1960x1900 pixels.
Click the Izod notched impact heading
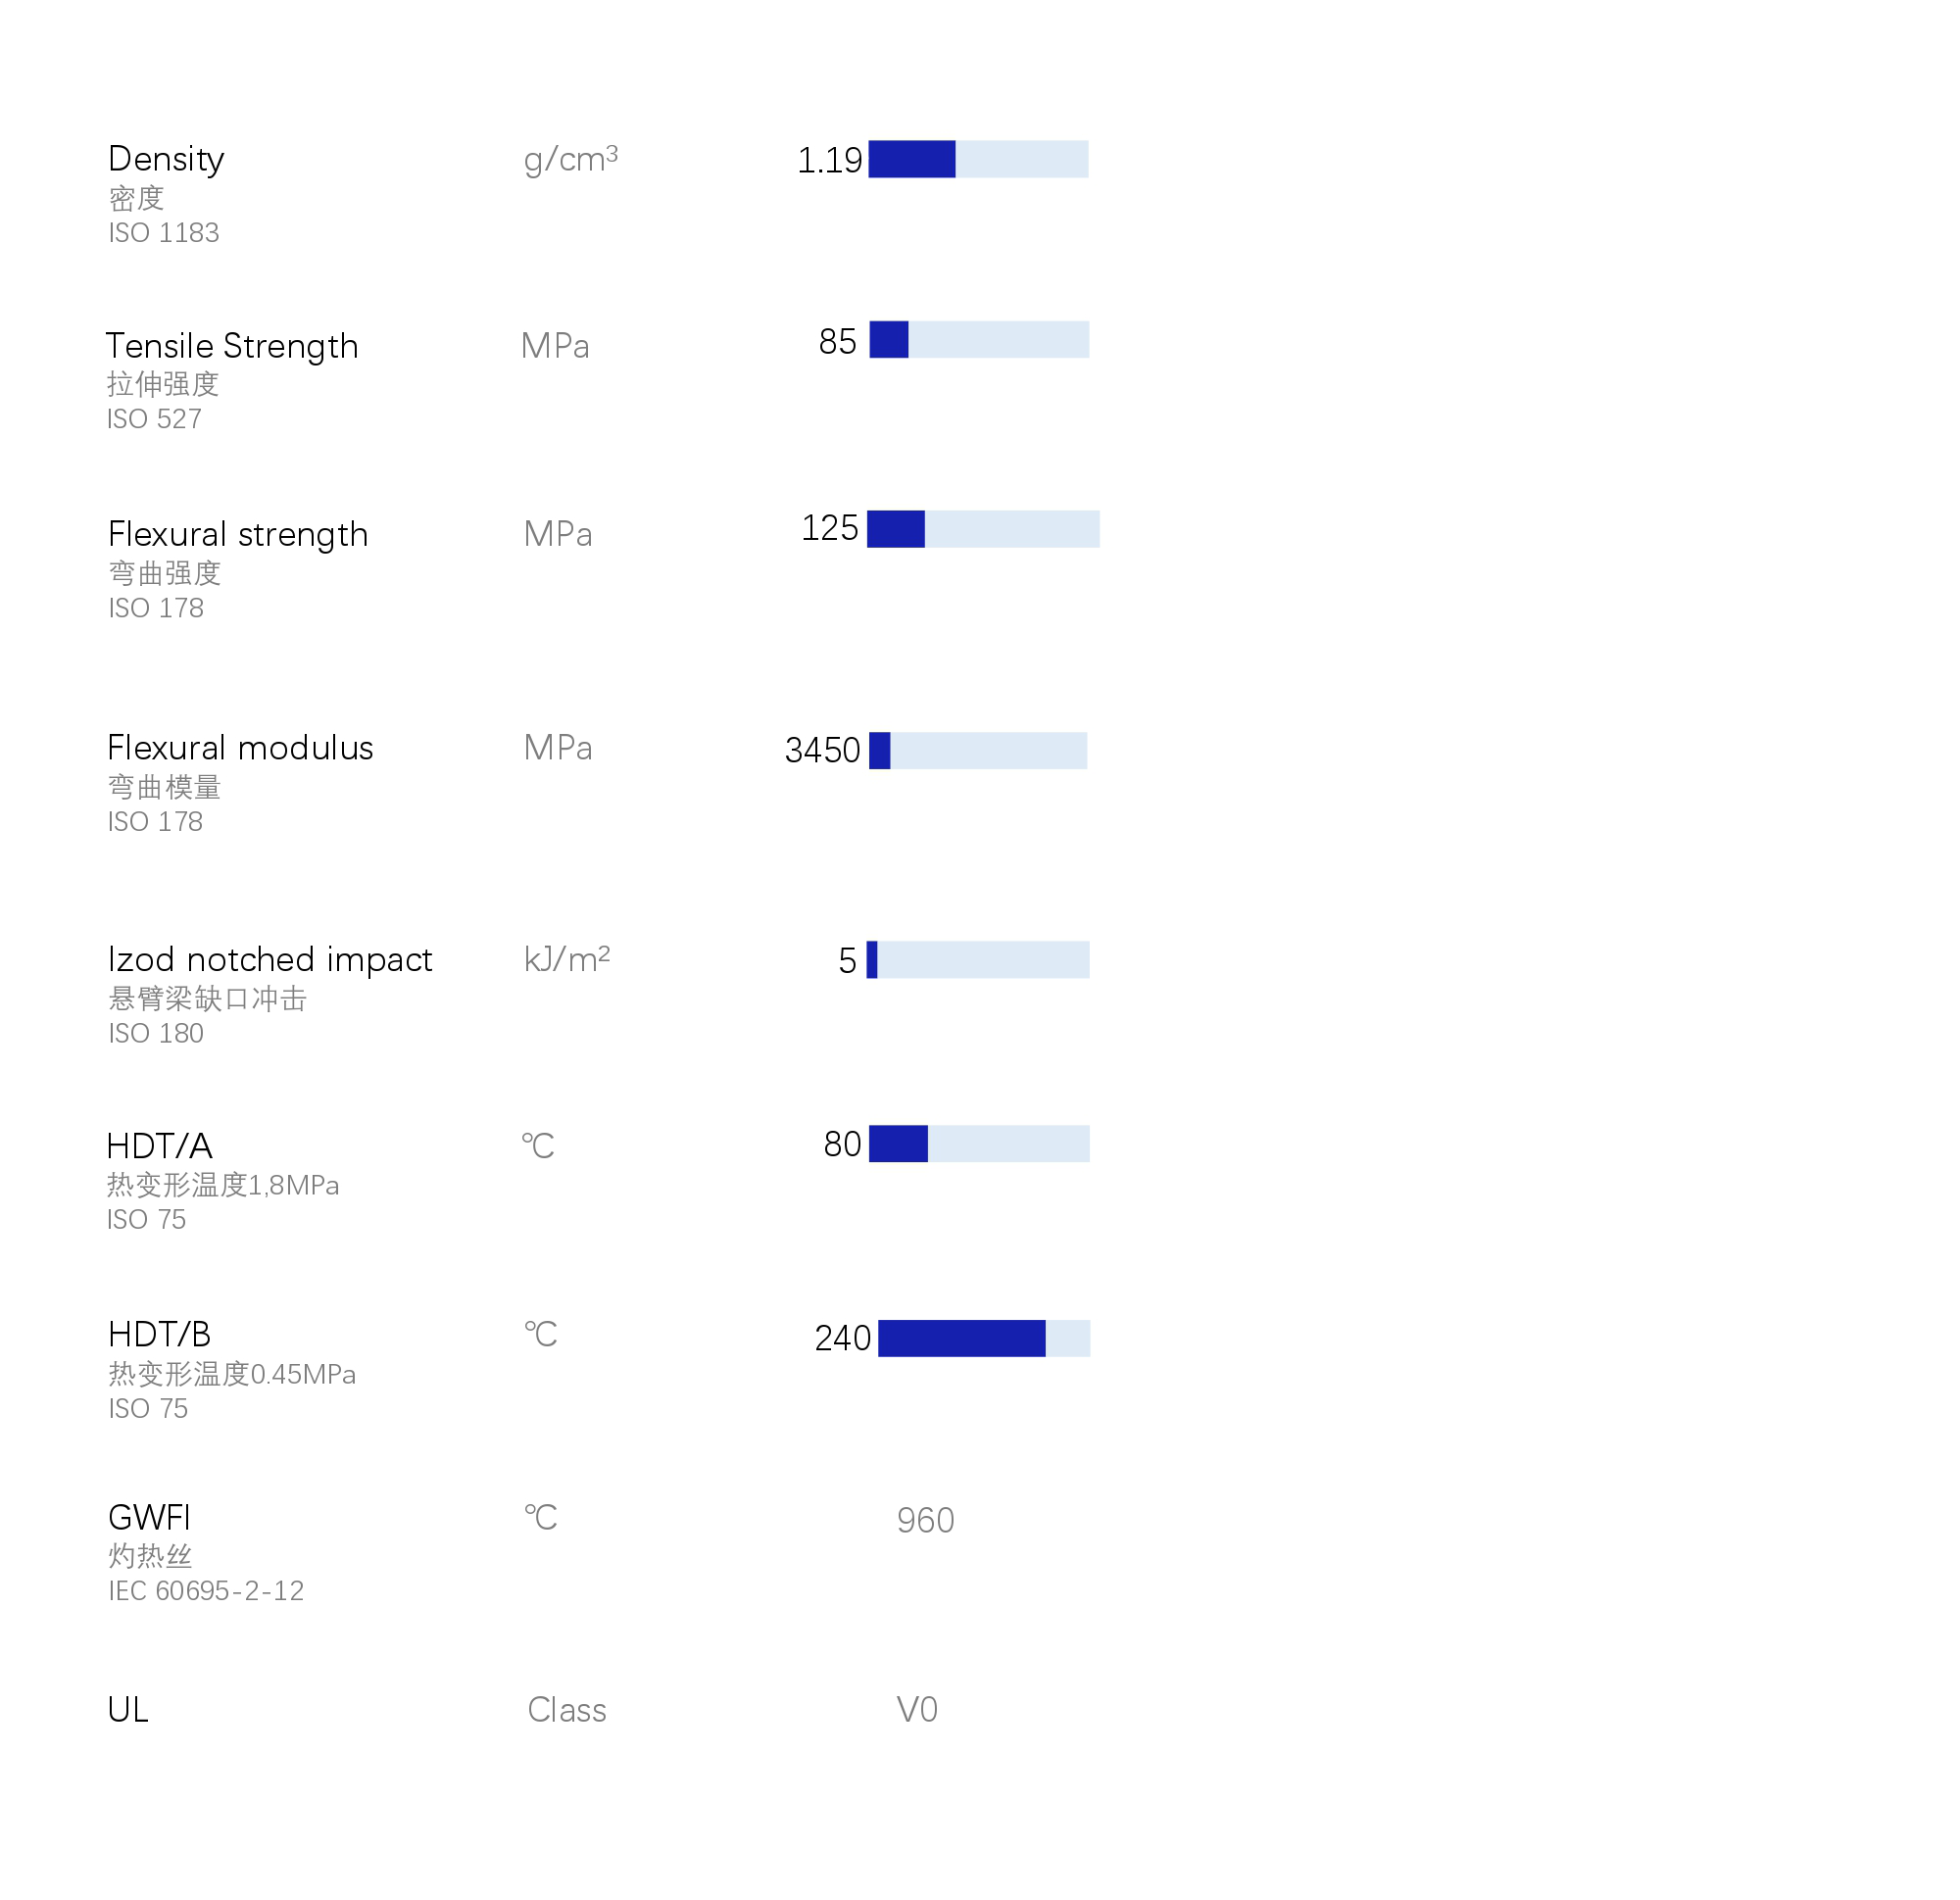click(270, 960)
